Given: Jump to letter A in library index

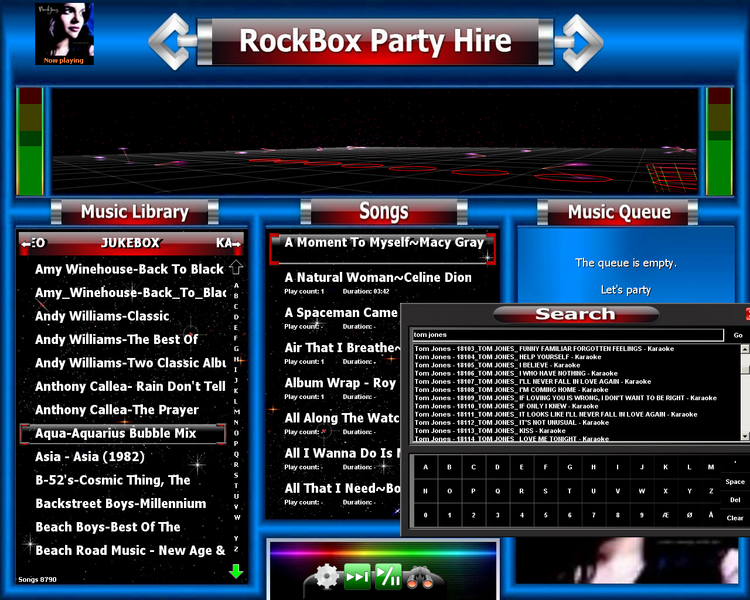Looking at the screenshot, I should [236, 285].
